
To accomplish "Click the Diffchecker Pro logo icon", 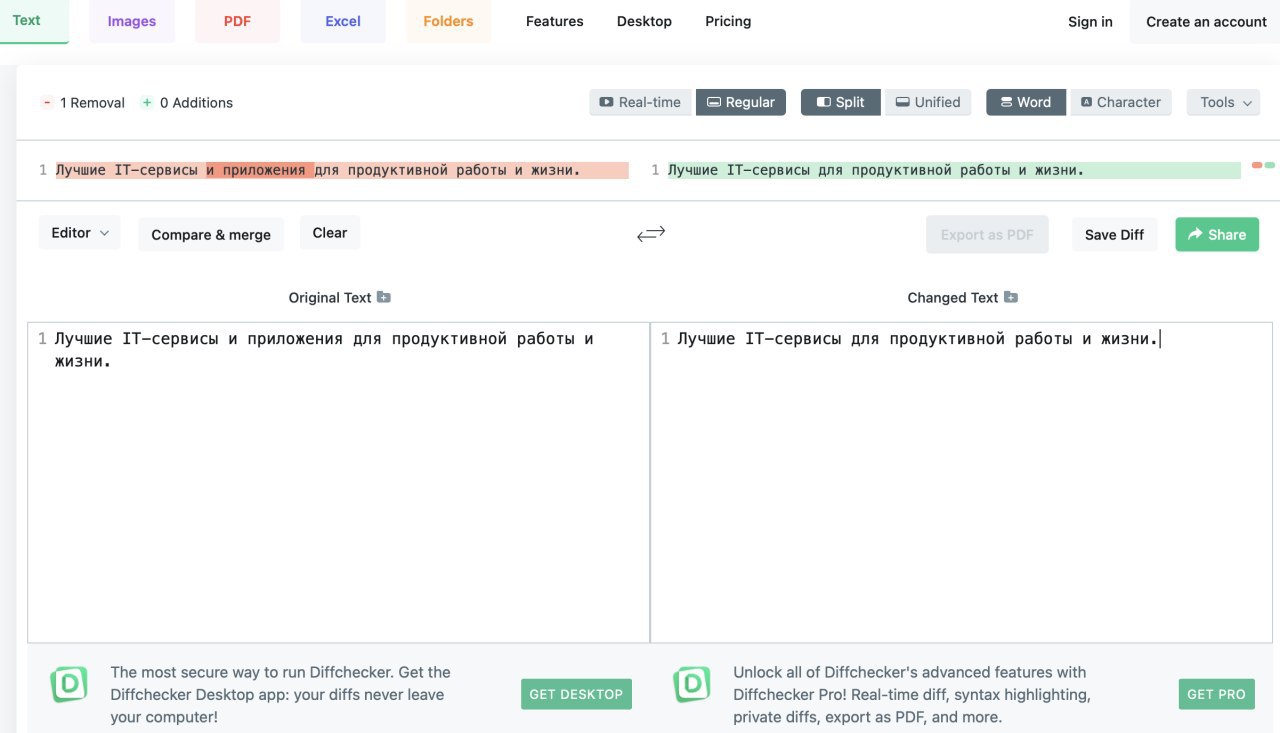I will [691, 685].
